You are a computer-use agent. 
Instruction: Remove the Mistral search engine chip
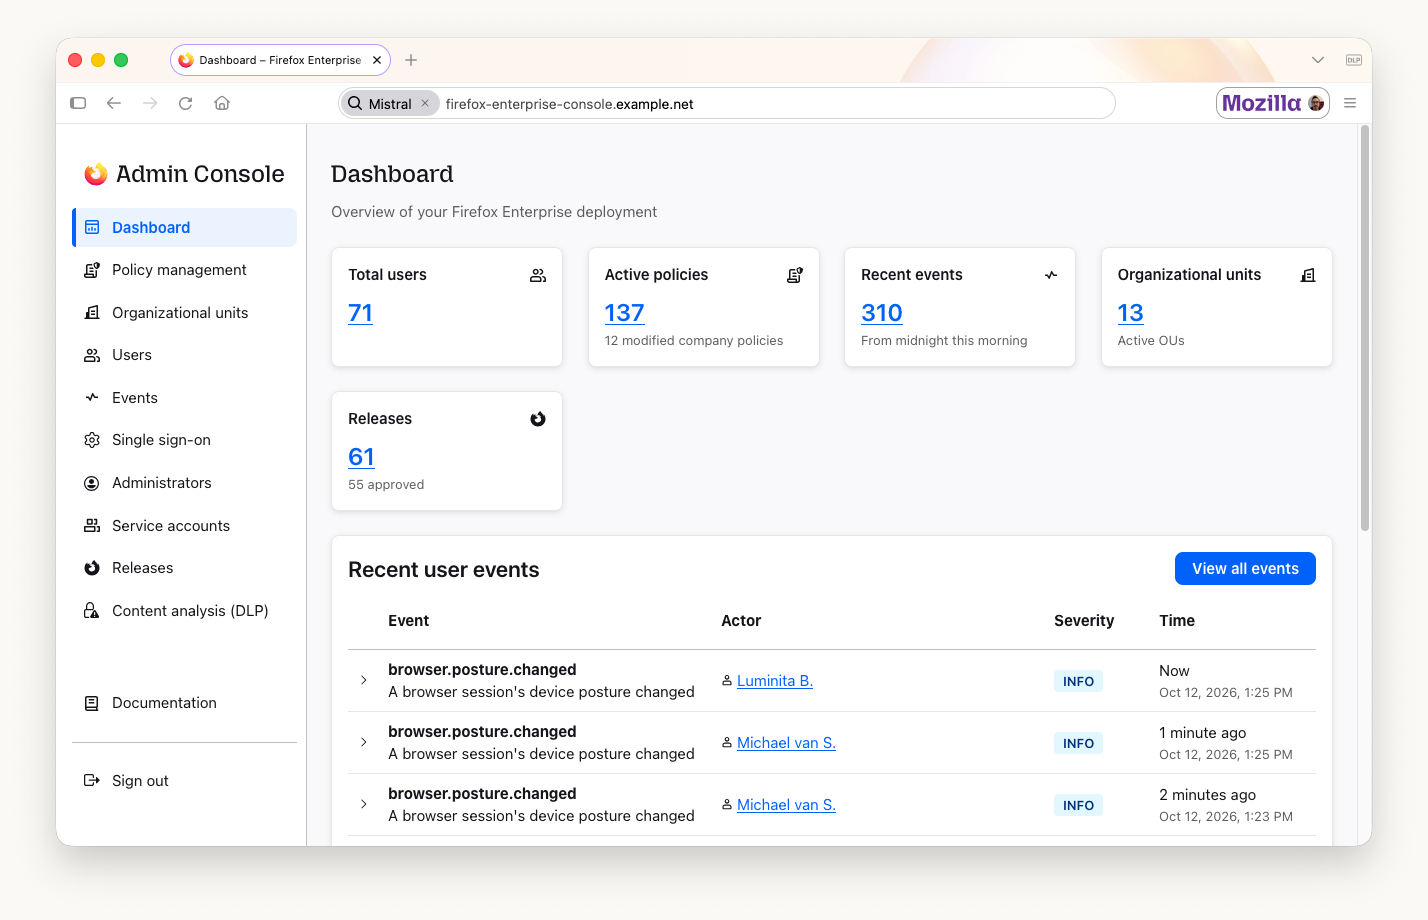point(425,103)
